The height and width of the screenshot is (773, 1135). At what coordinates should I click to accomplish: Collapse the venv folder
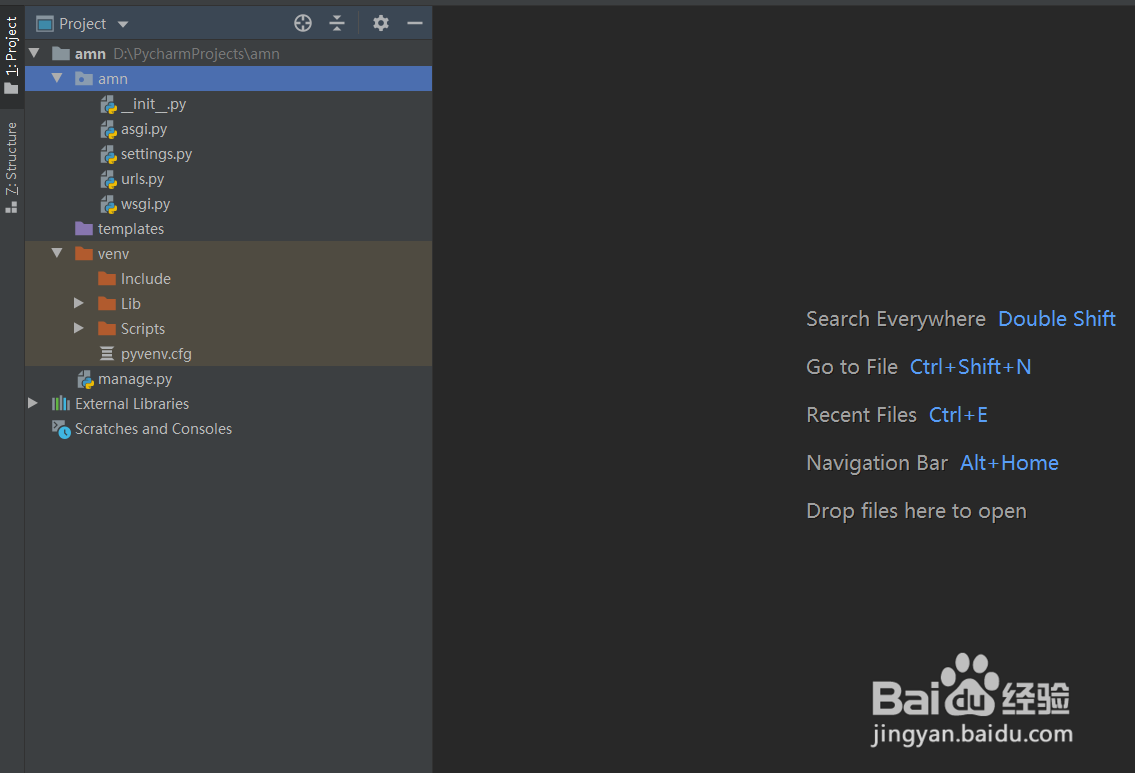click(x=57, y=254)
